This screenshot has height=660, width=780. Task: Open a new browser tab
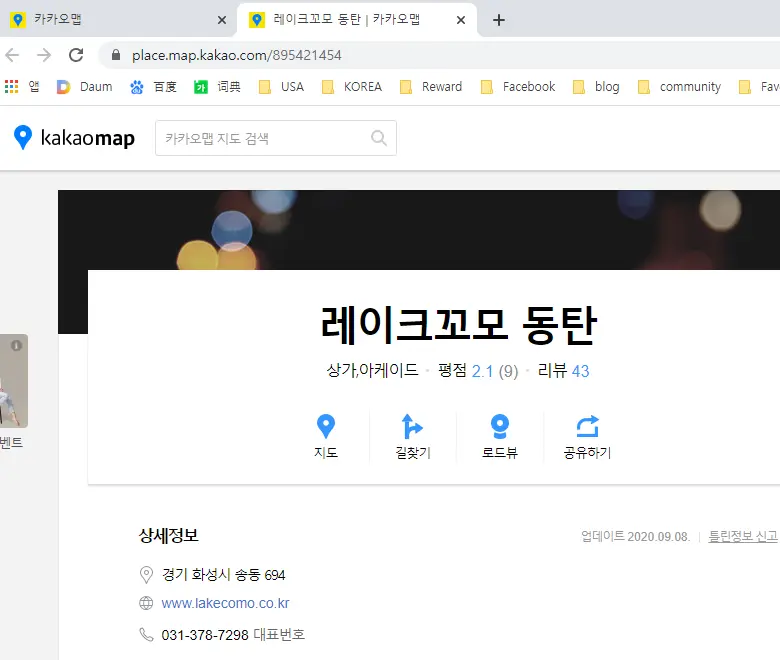pyautogui.click(x=498, y=20)
